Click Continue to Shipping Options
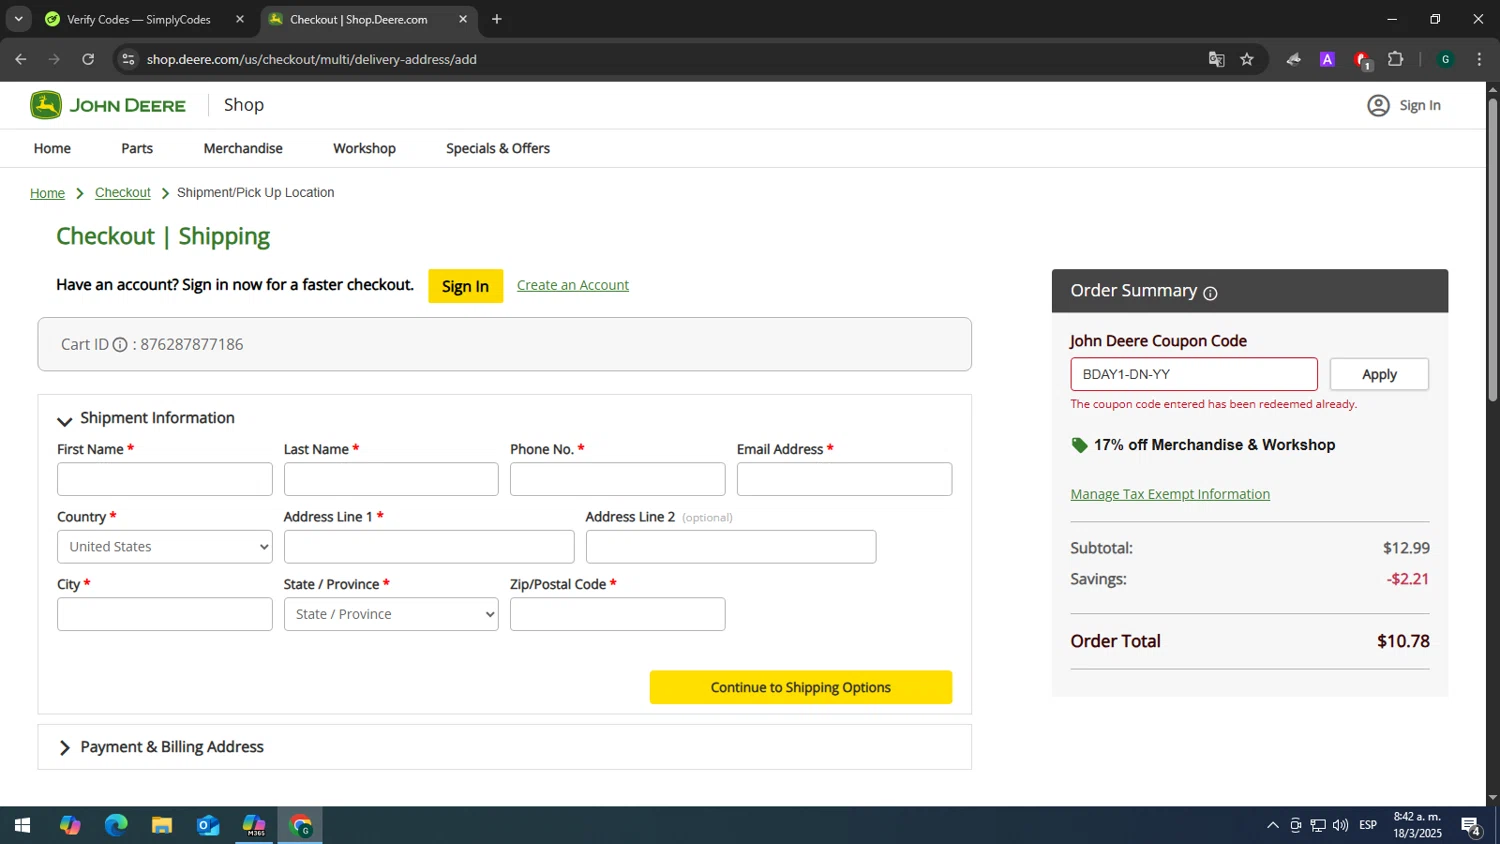The height and width of the screenshot is (844, 1500). [x=801, y=687]
